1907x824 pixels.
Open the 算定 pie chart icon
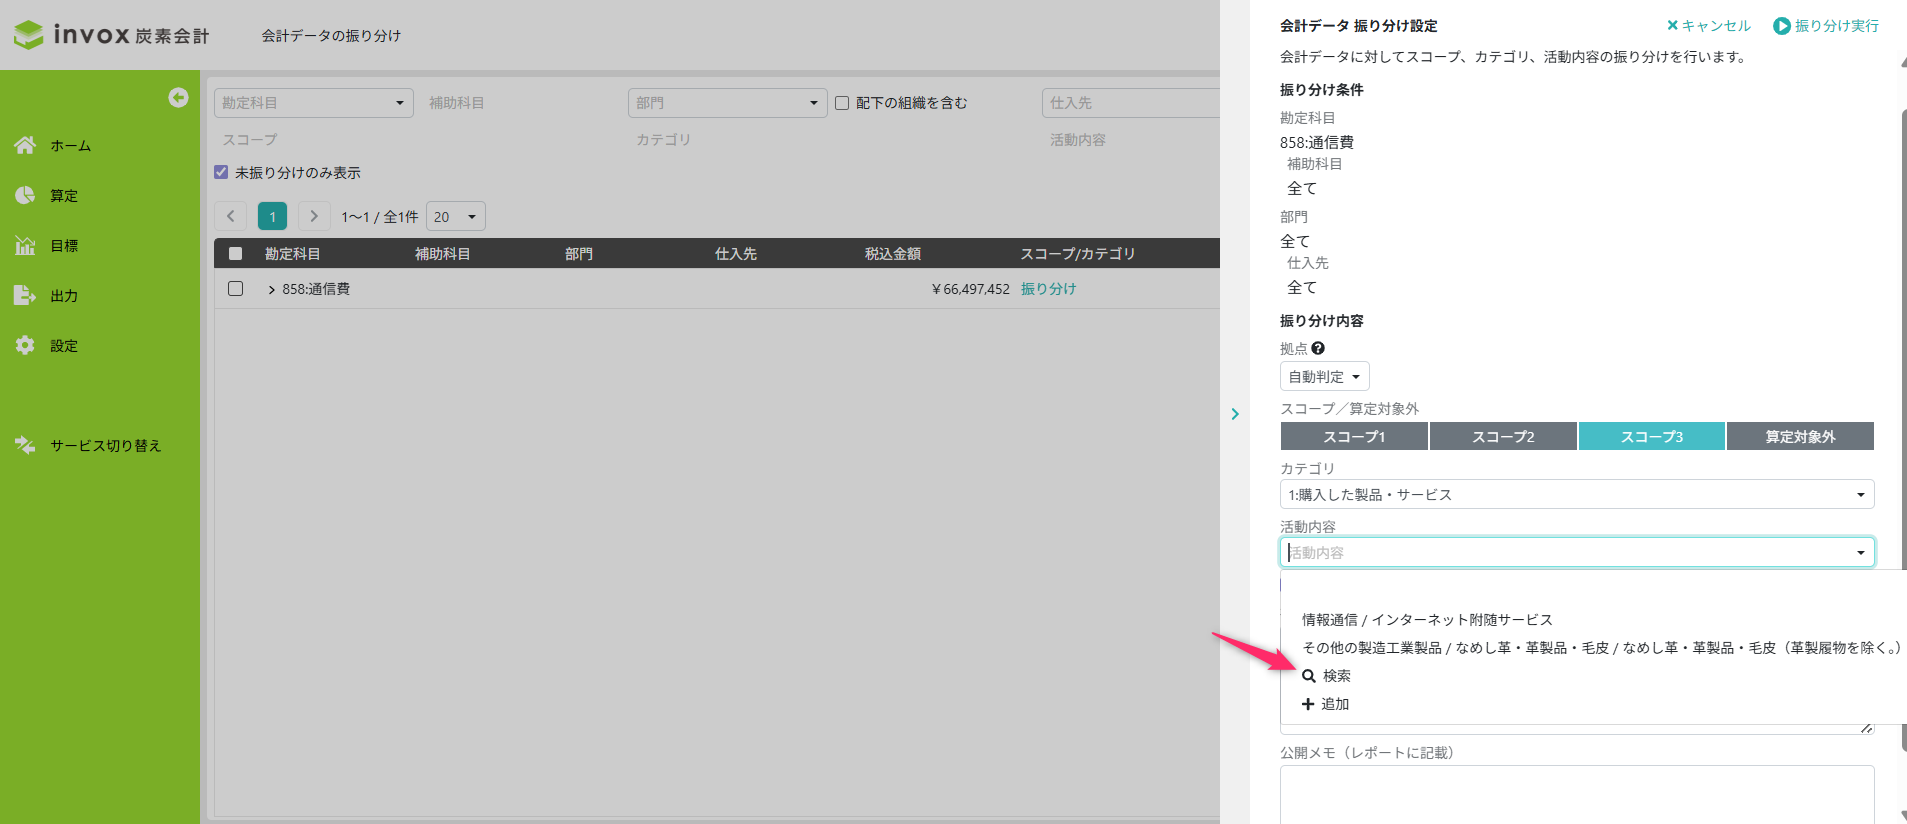(25, 195)
